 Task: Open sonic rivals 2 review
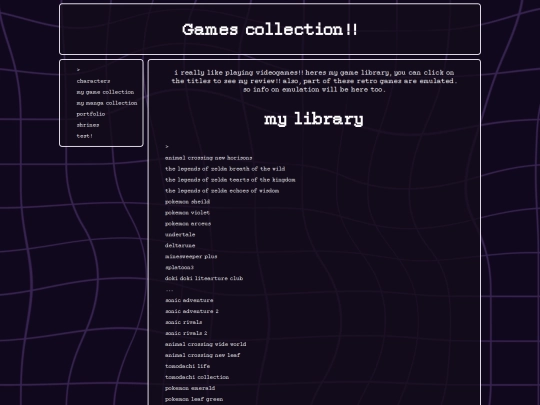pos(186,333)
